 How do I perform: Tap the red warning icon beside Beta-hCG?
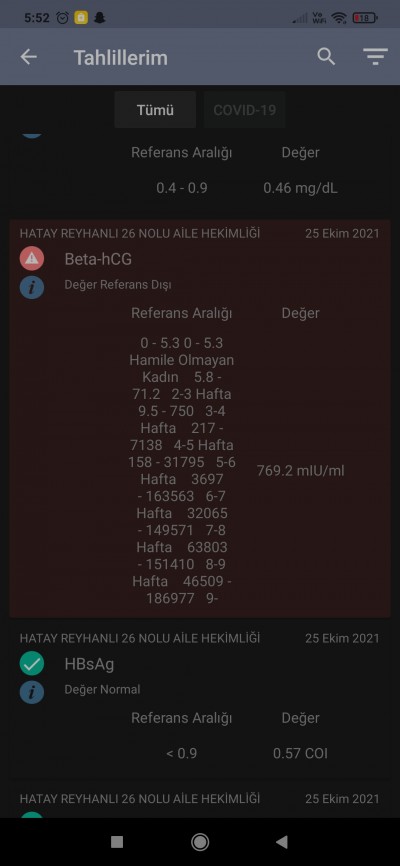[x=31, y=259]
